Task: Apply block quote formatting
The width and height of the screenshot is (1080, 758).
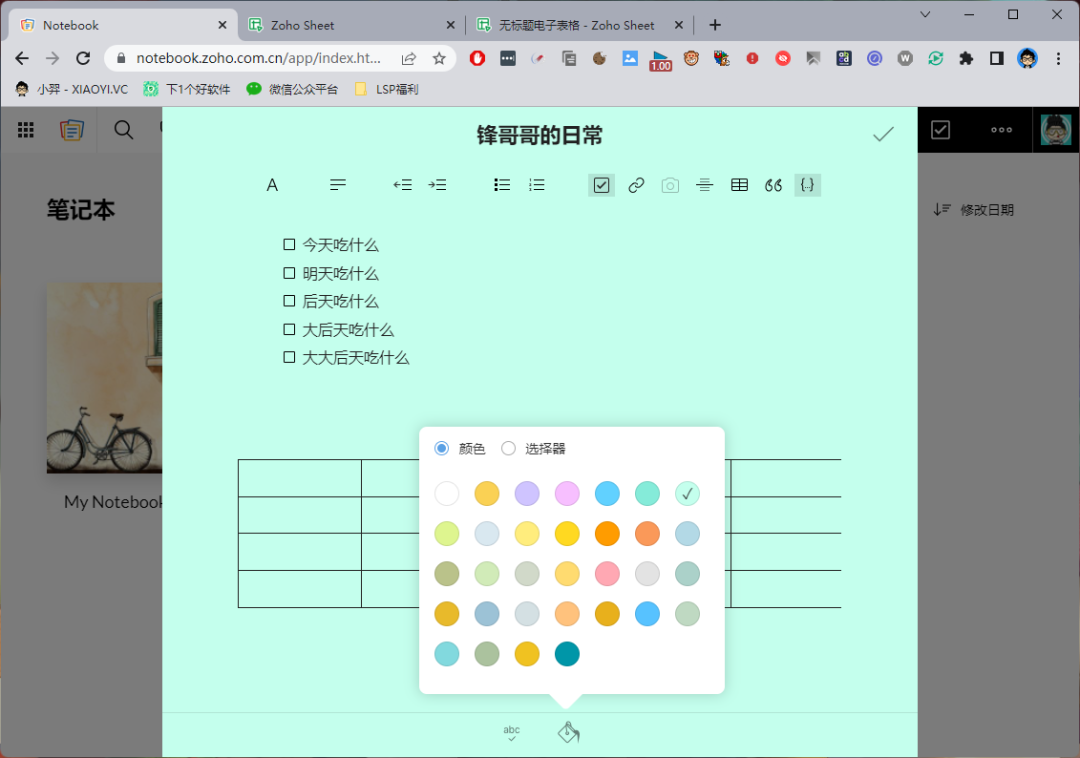Action: click(772, 184)
